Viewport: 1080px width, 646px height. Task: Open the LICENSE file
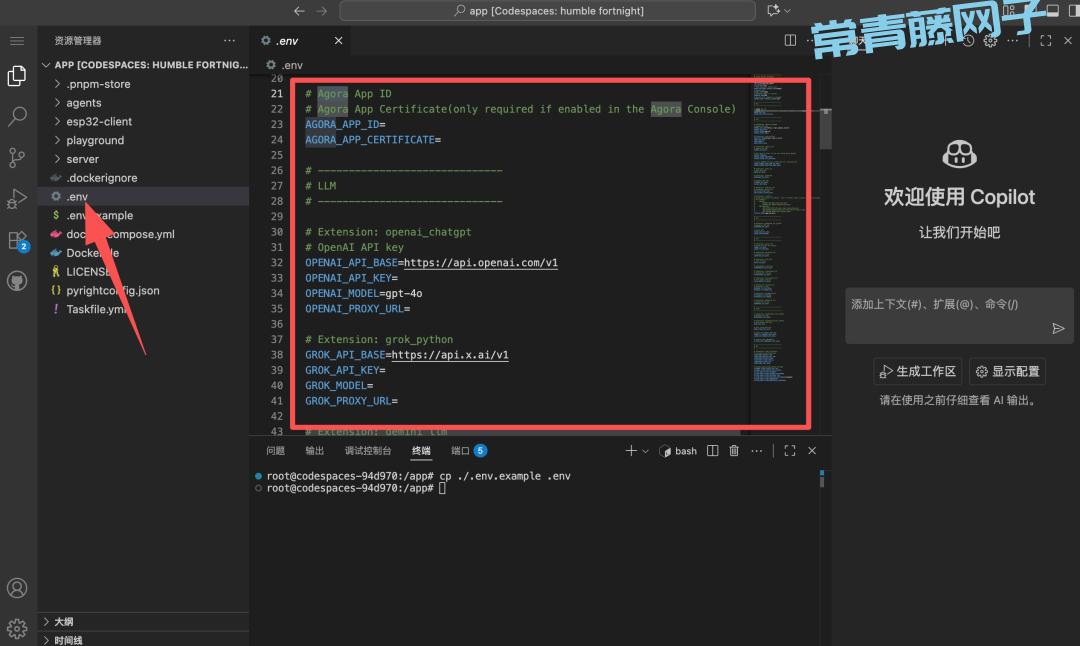(x=144, y=271)
